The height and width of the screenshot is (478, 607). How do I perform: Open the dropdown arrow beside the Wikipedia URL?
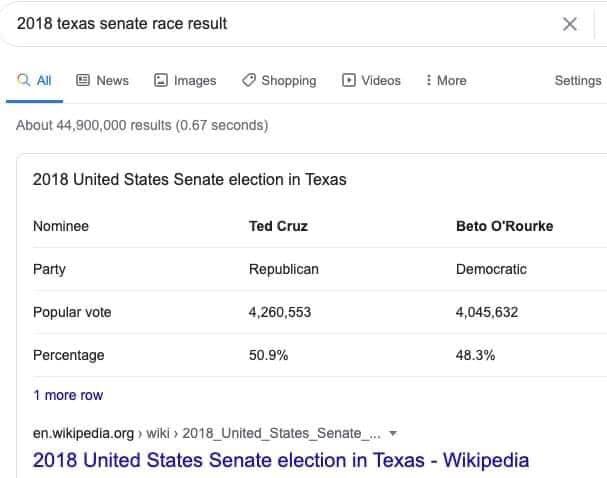coord(393,433)
